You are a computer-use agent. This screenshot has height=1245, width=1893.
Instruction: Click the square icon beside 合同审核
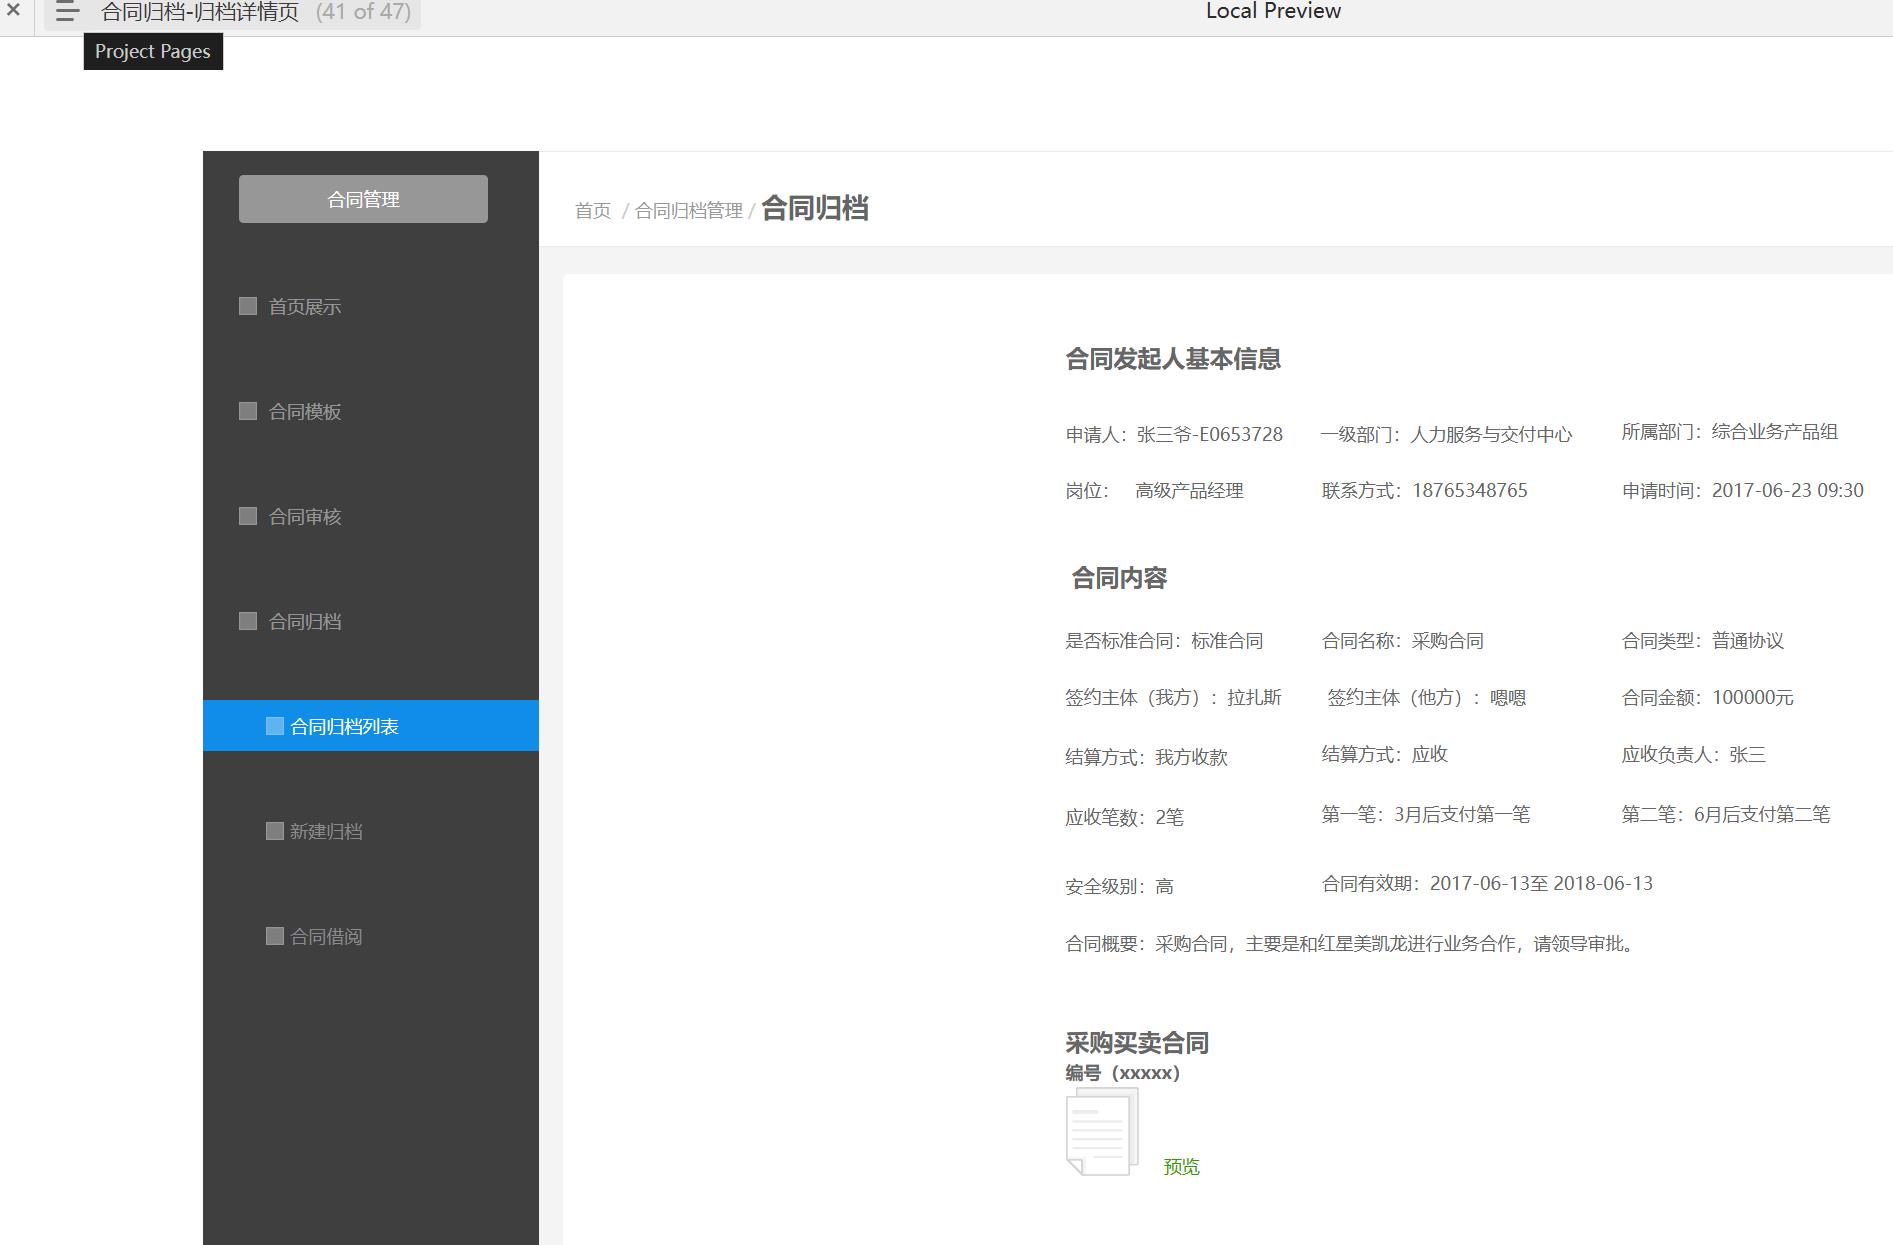point(248,516)
